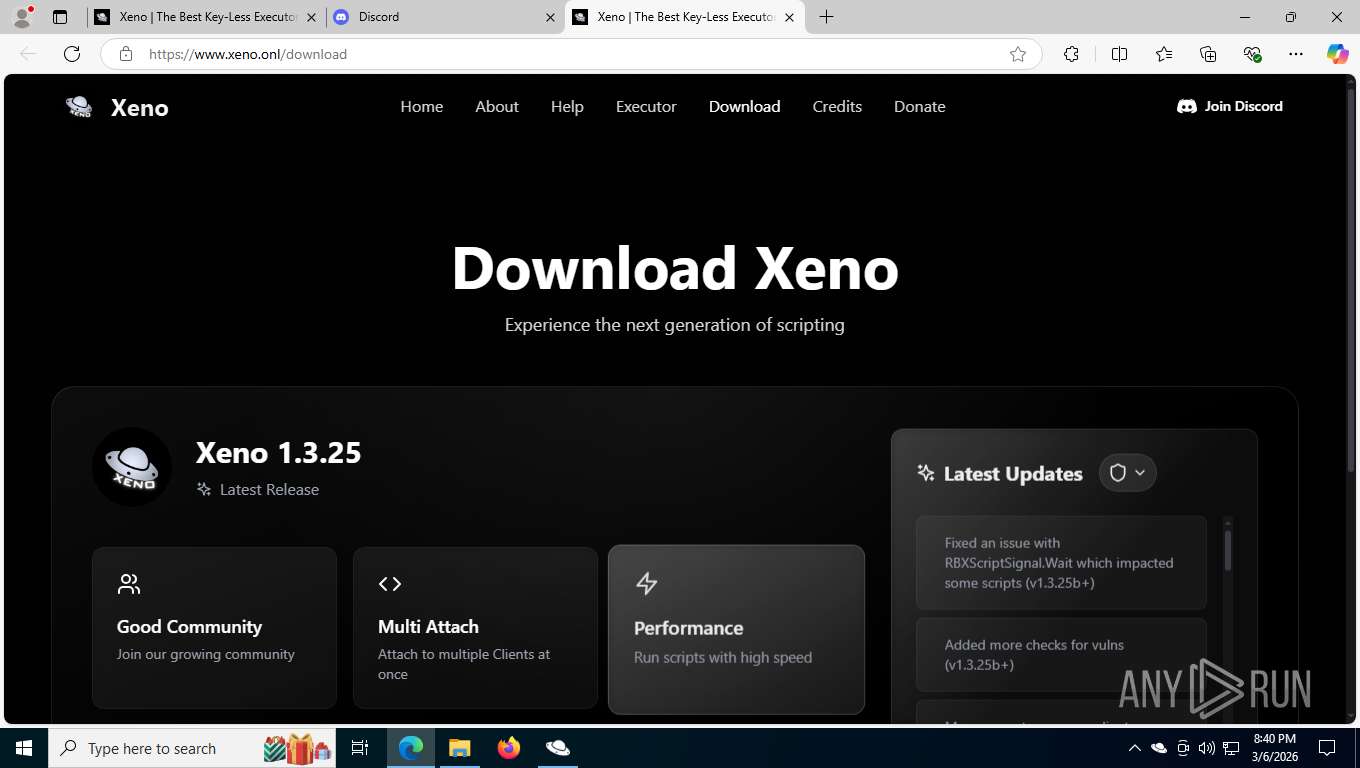Expand the shield dropdown in Latest Updates
1360x768 pixels.
(1128, 473)
